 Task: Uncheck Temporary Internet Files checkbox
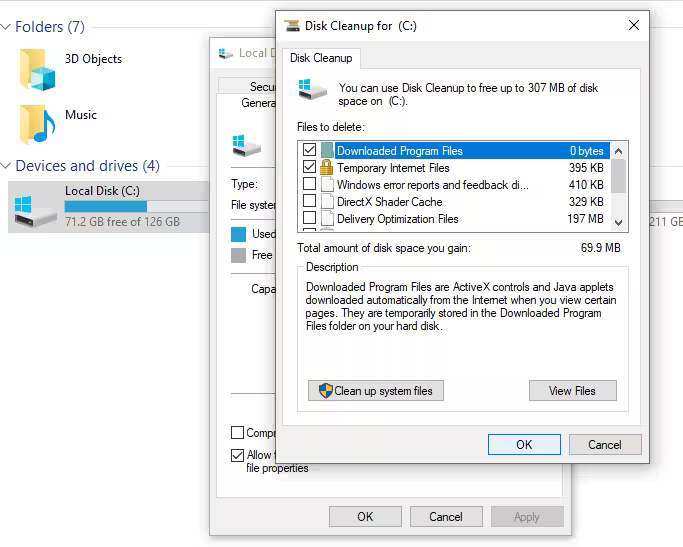[x=309, y=166]
